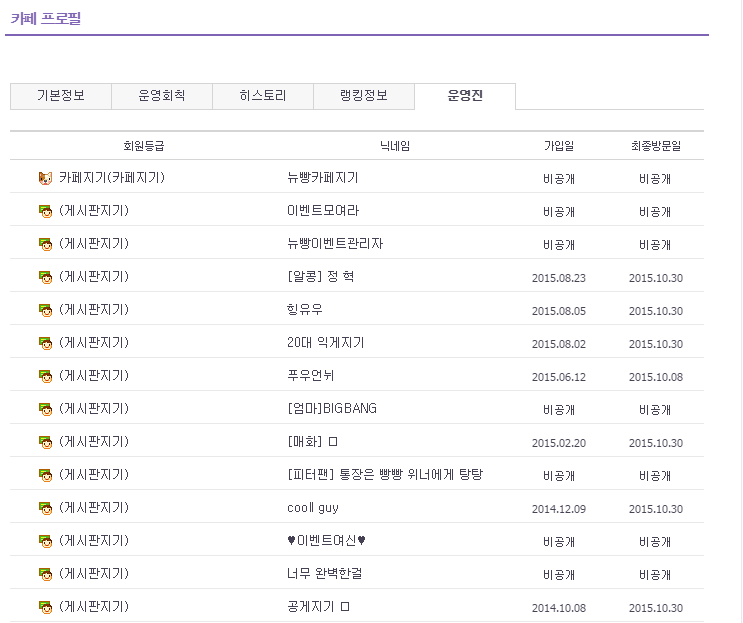Click nickname 푸우언뉘

coord(310,376)
